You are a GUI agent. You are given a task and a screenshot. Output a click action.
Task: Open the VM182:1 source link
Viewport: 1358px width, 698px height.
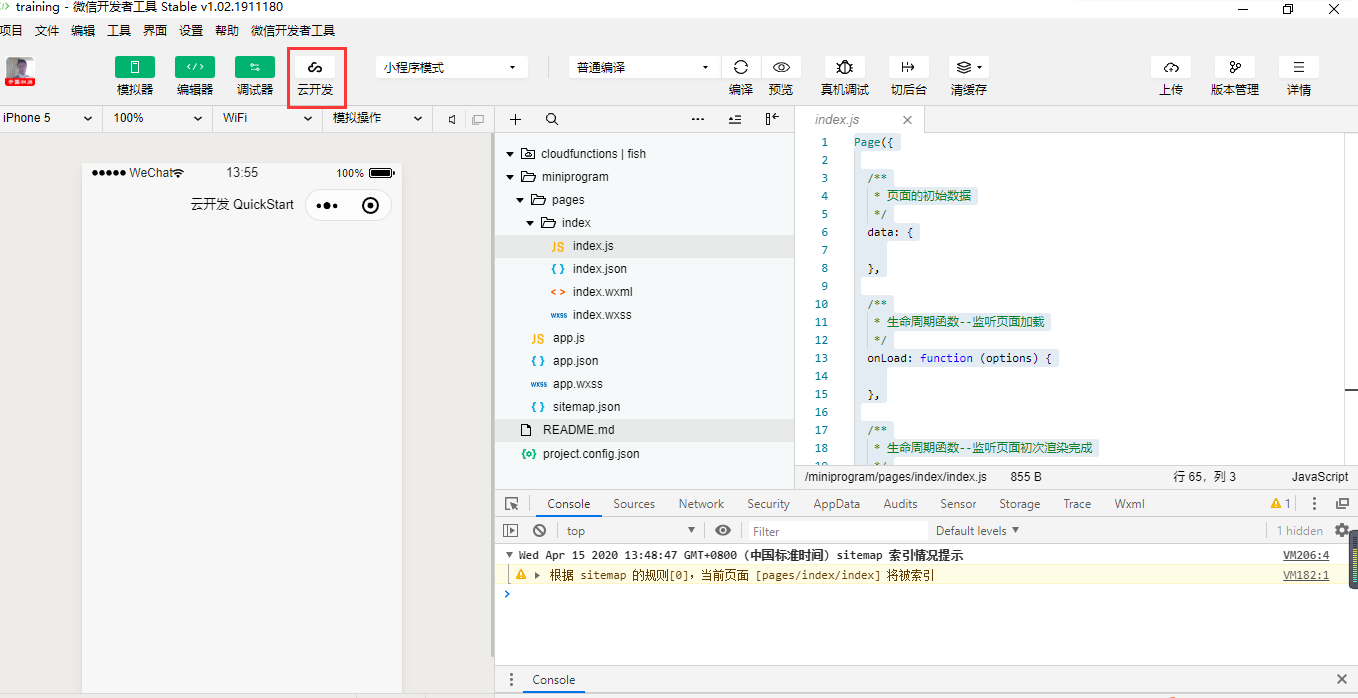1306,575
